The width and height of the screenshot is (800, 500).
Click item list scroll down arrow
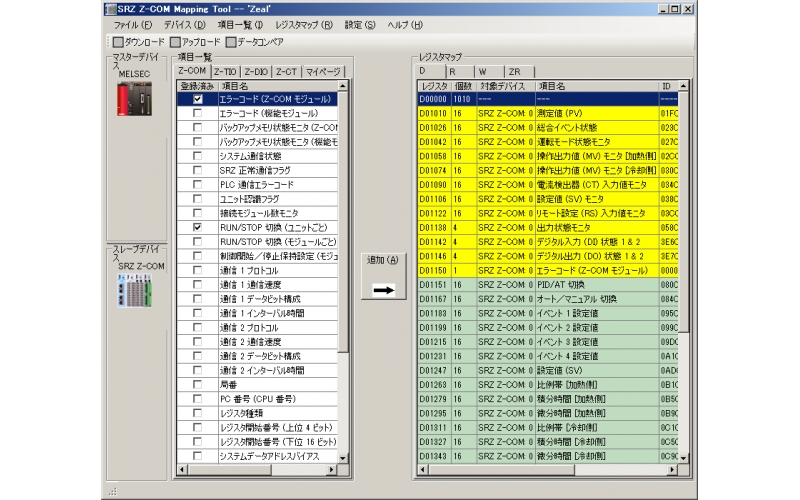343,458
